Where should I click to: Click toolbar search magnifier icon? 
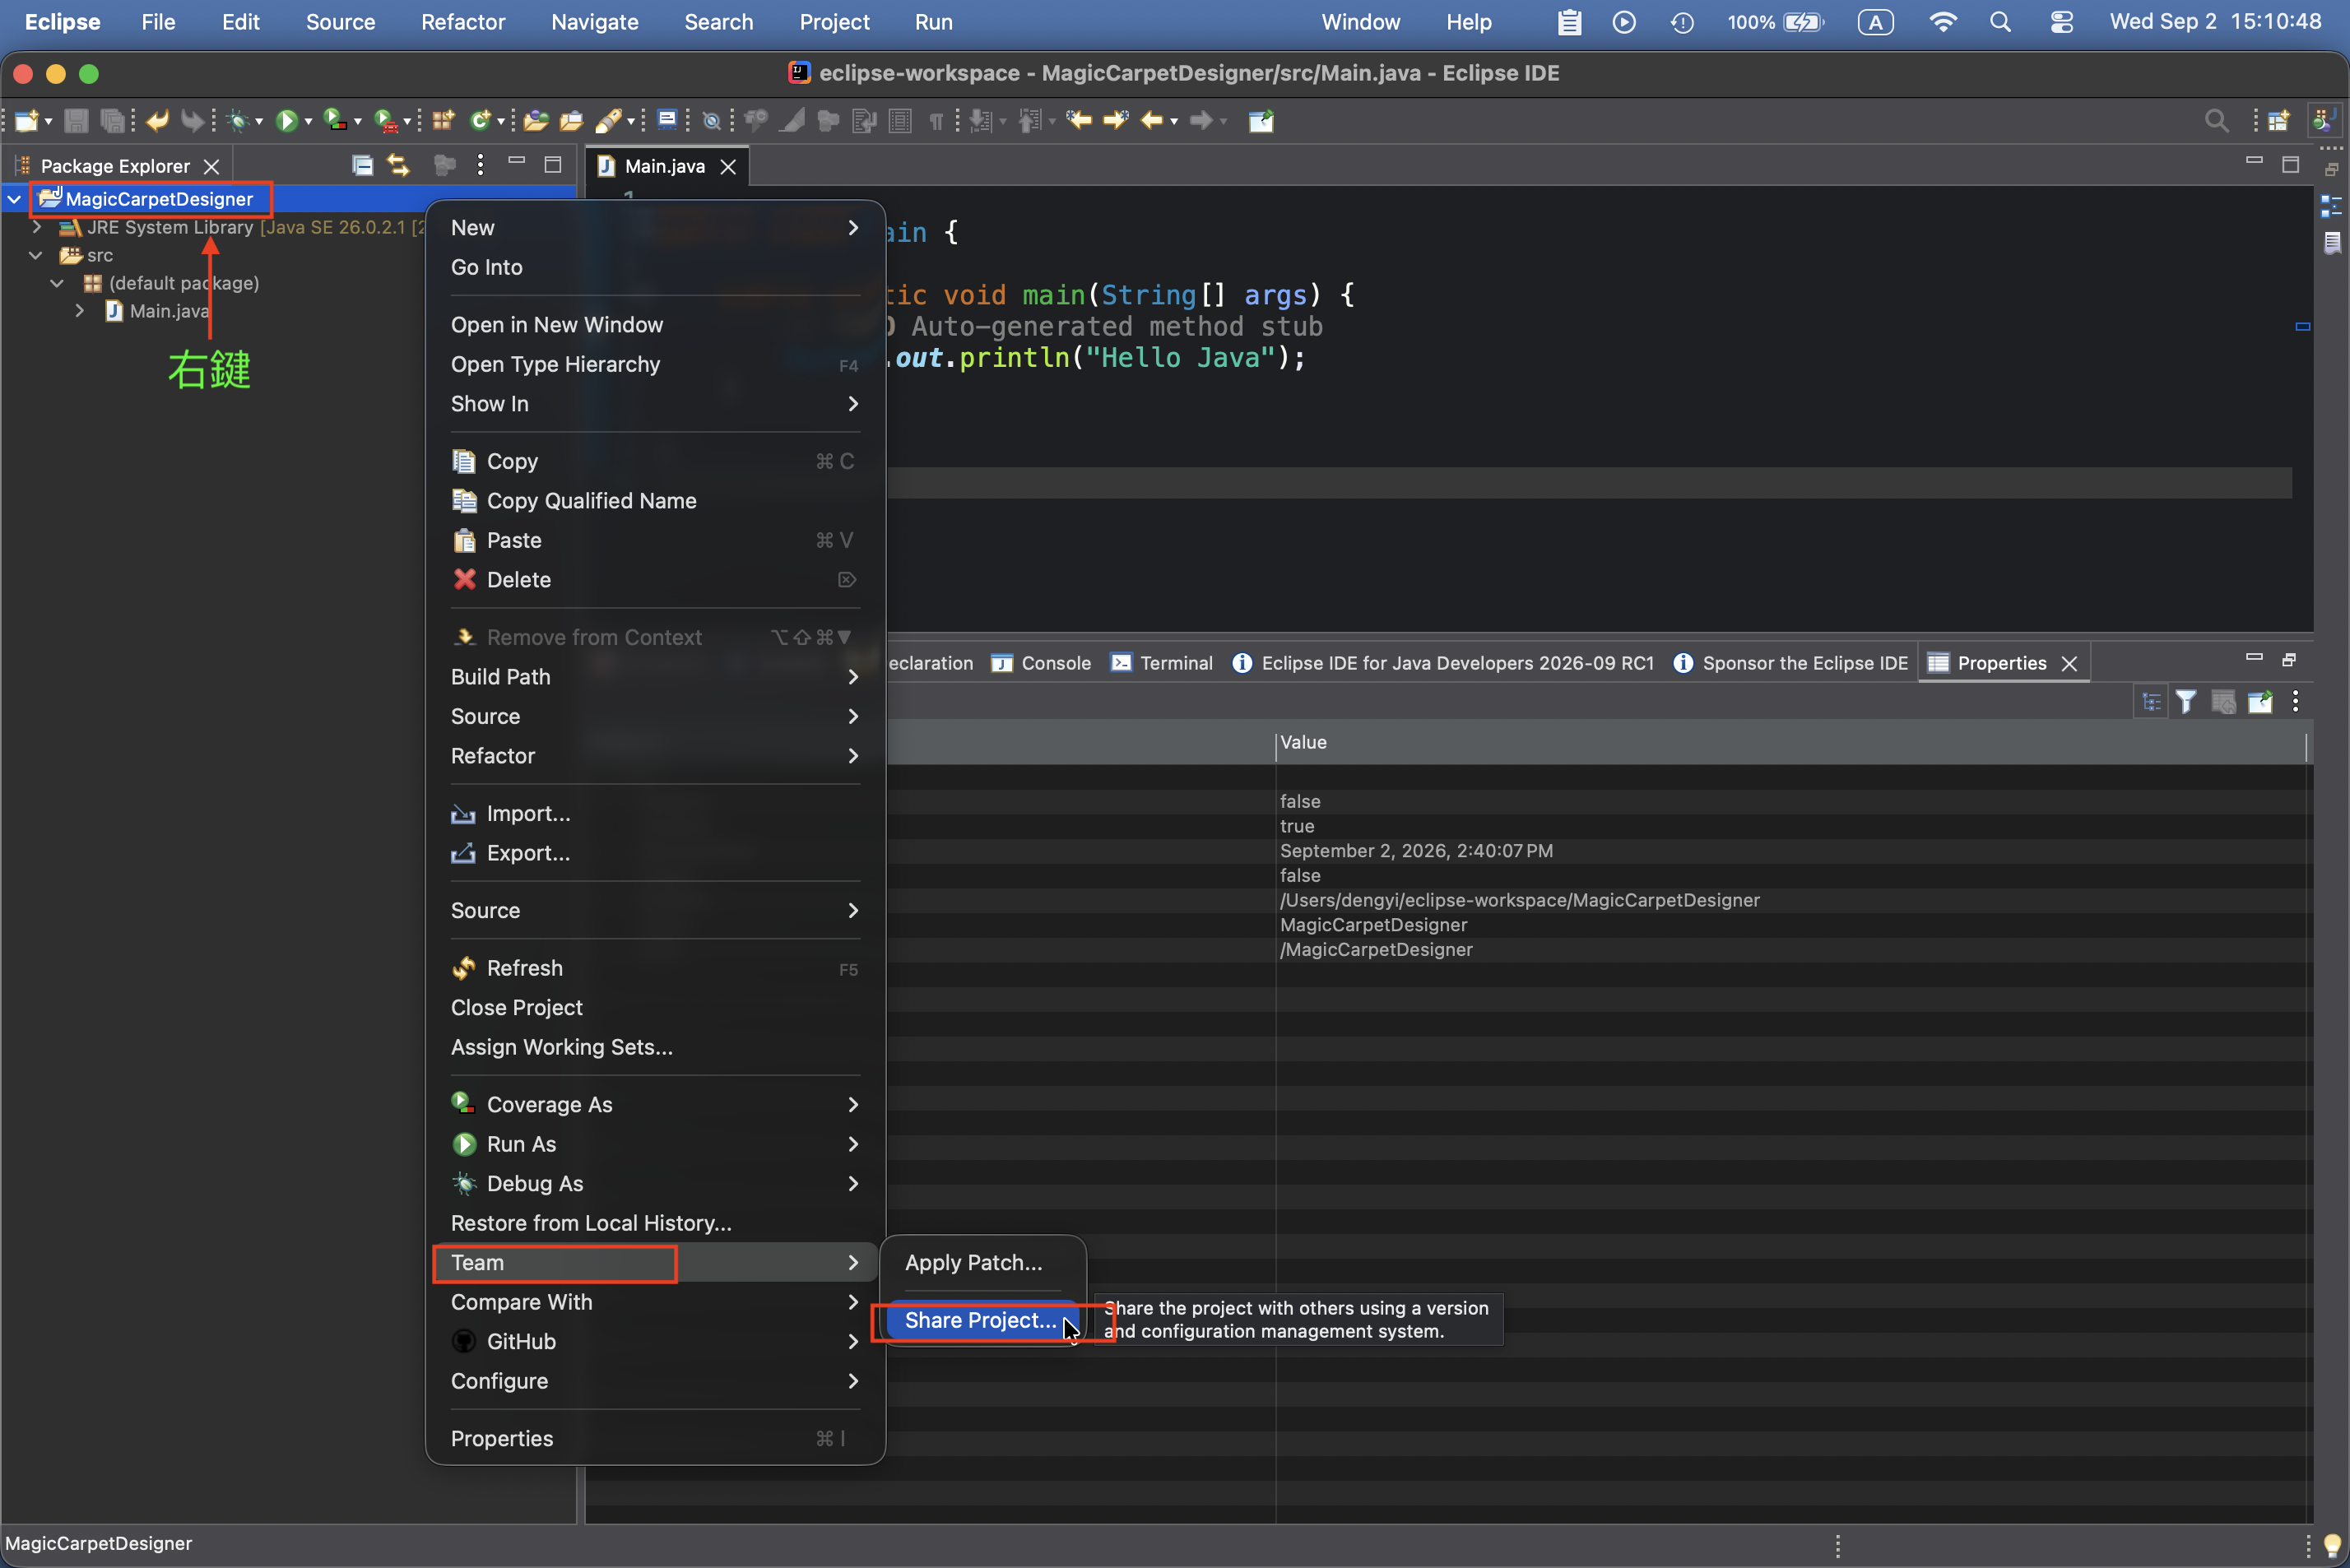2217,121
